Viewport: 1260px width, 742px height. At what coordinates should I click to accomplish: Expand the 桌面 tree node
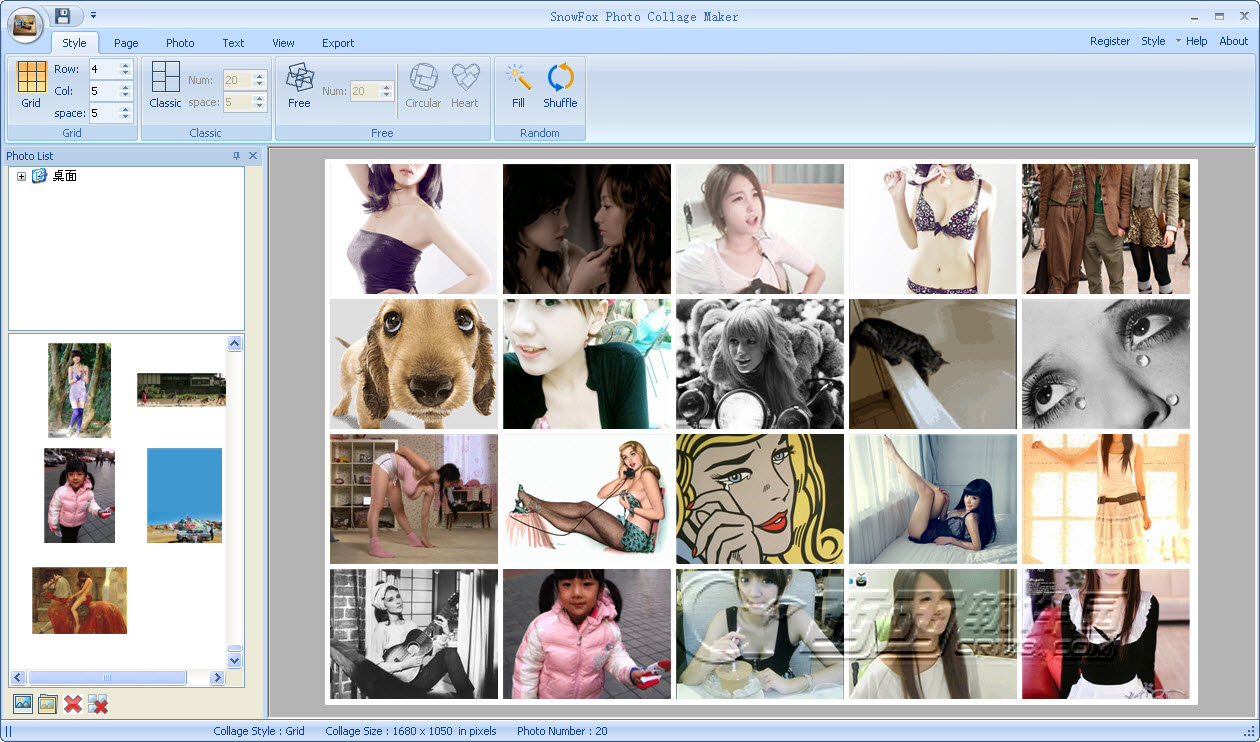pos(21,177)
